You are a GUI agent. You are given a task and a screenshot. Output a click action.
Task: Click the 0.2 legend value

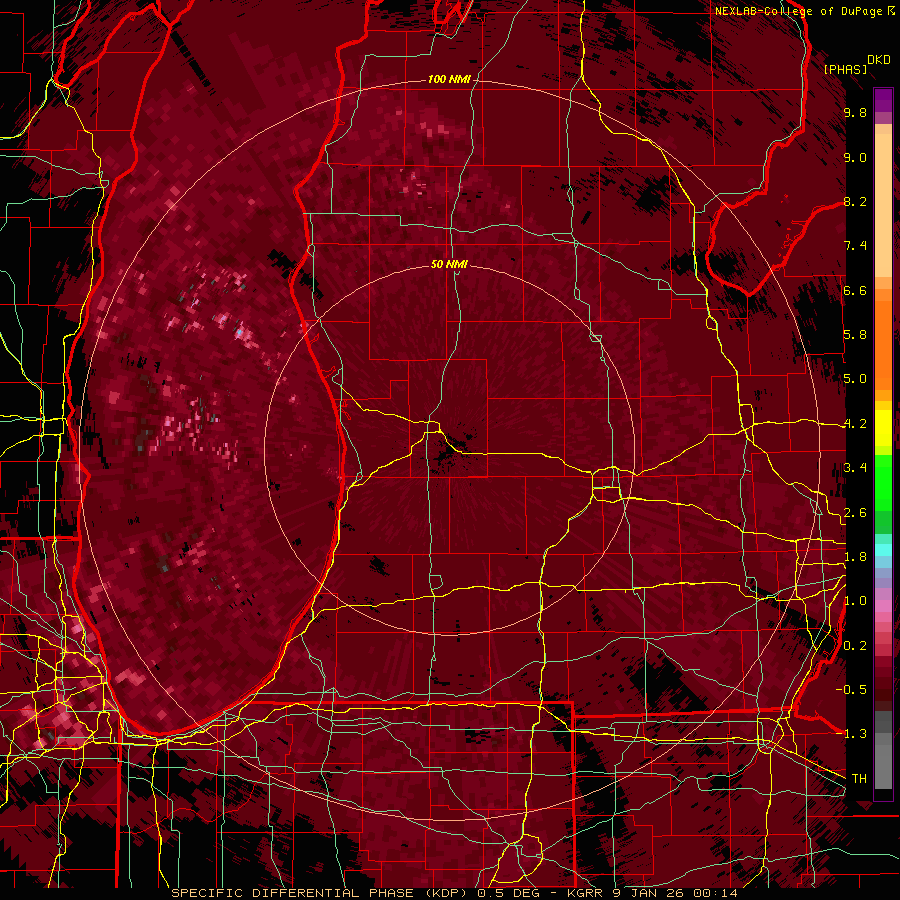coord(855,646)
